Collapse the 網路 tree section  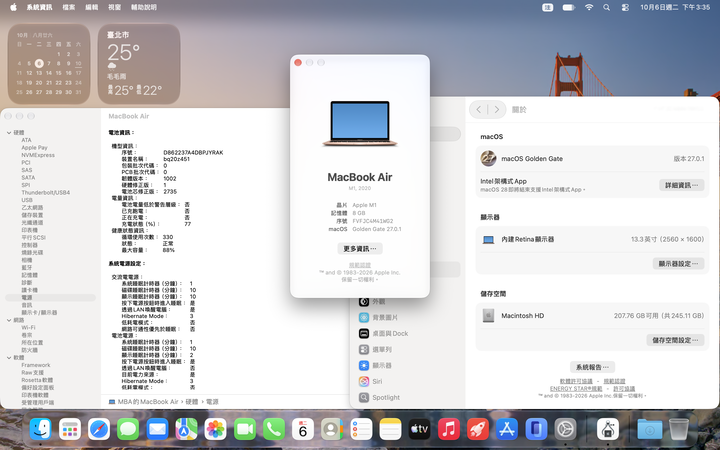pos(9,320)
